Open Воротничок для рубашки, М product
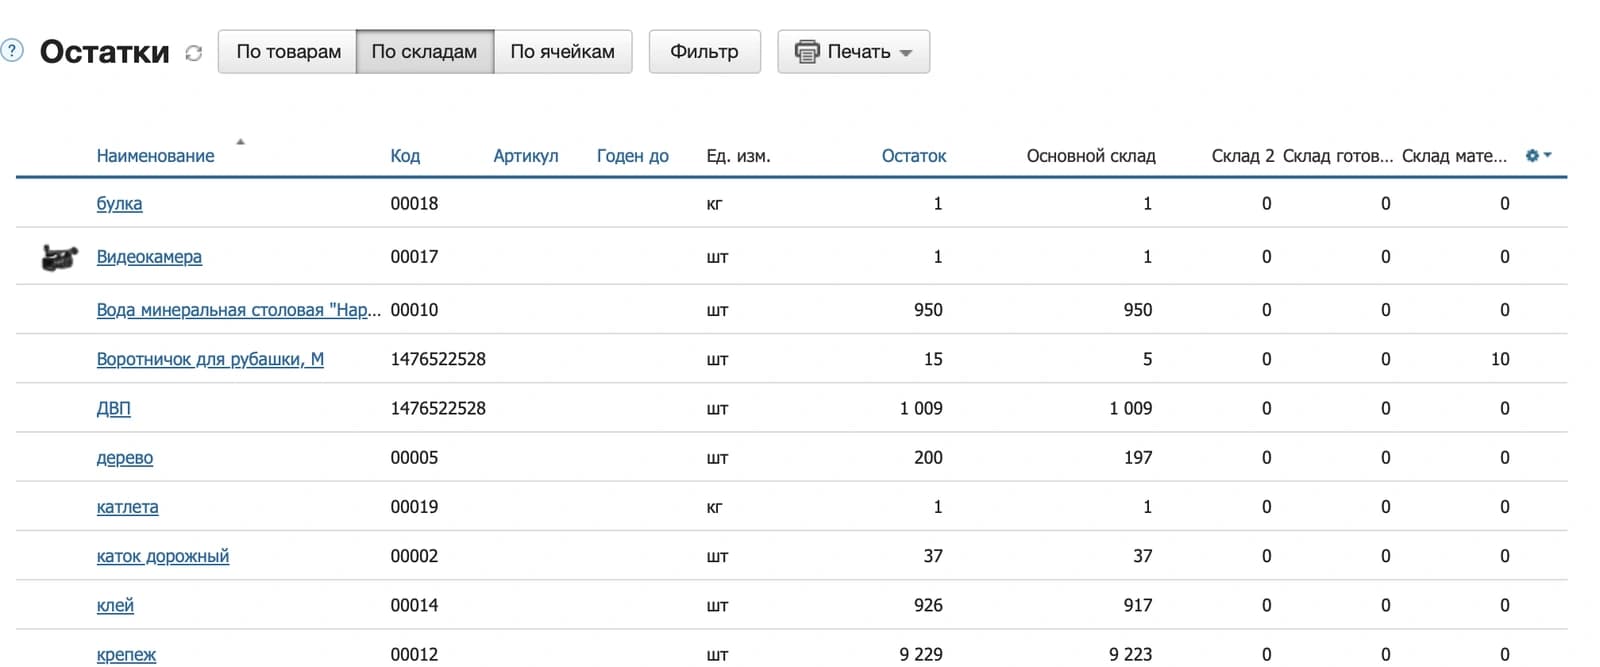The height and width of the screenshot is (667, 1600). click(210, 359)
